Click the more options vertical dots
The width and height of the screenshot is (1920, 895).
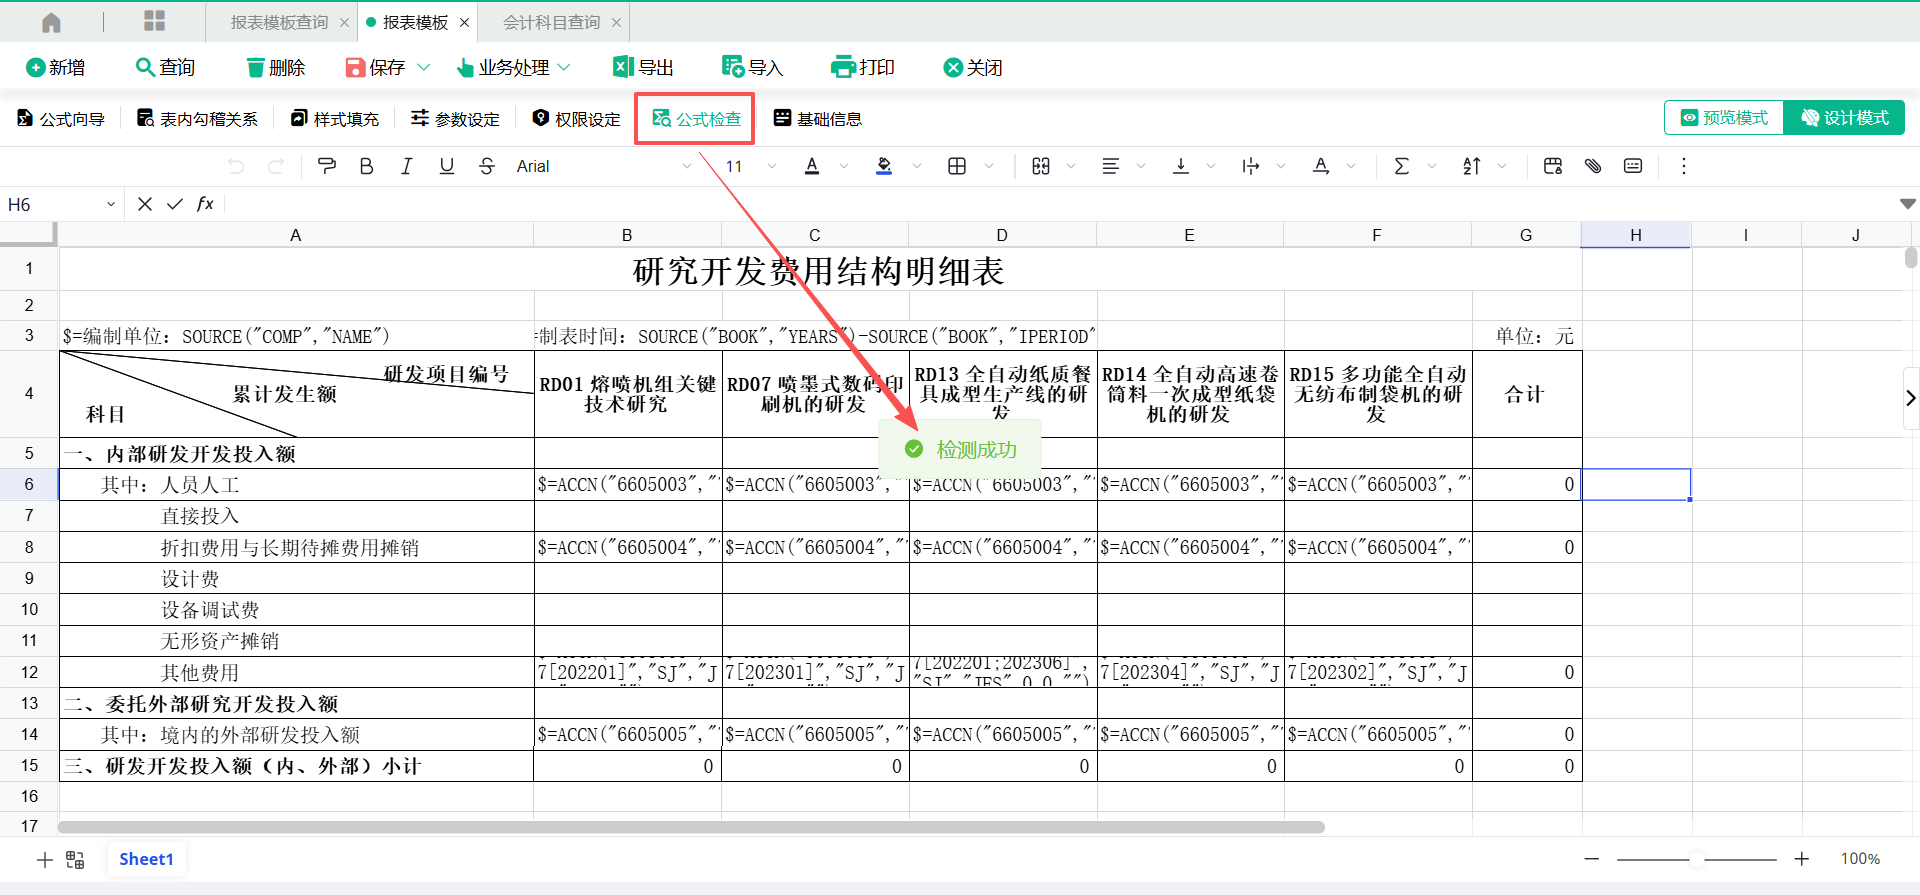[1683, 166]
